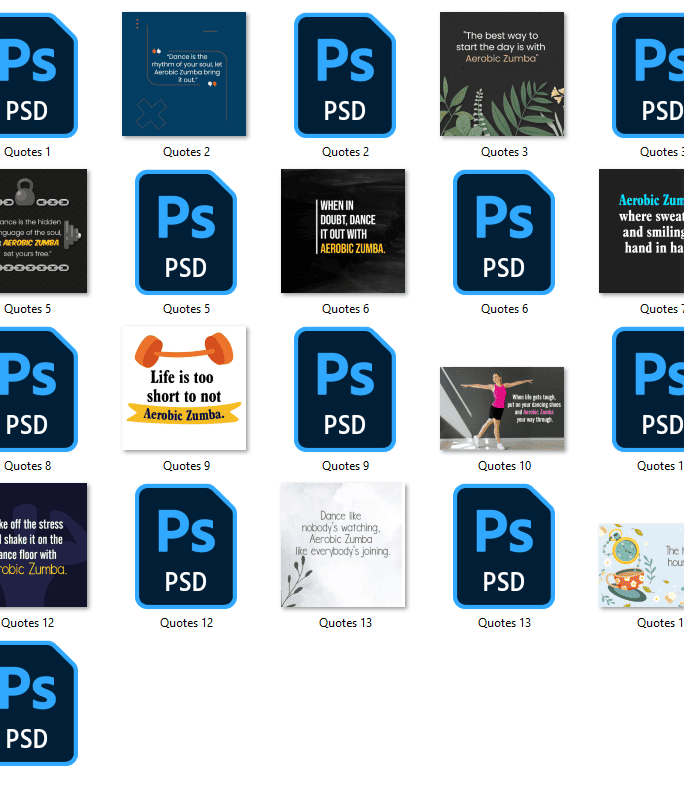Click the 'When in doubt, dance' thumbnail
684x785 pixels.
coord(343,231)
